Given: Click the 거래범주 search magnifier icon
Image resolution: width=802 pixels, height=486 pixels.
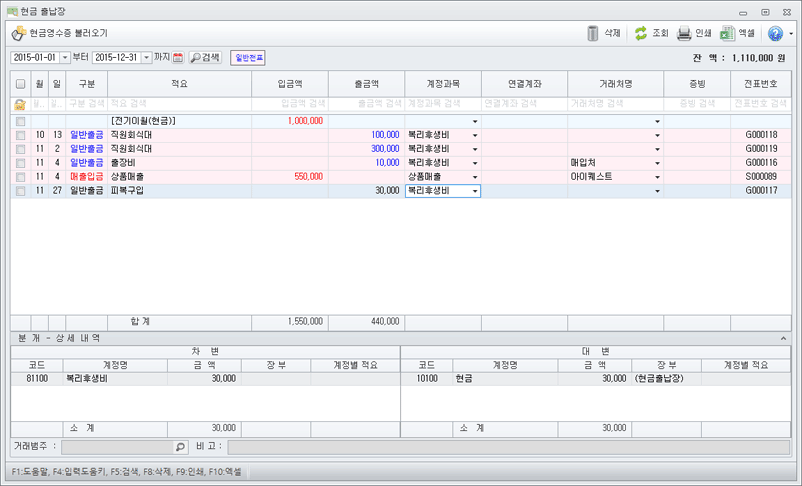Looking at the screenshot, I should [180, 447].
